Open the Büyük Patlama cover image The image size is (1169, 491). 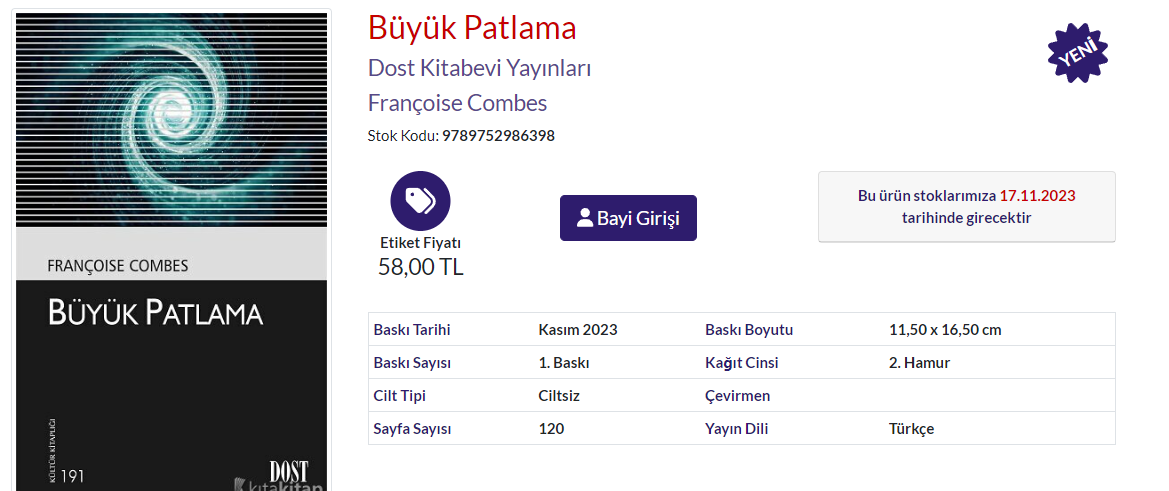[171, 250]
